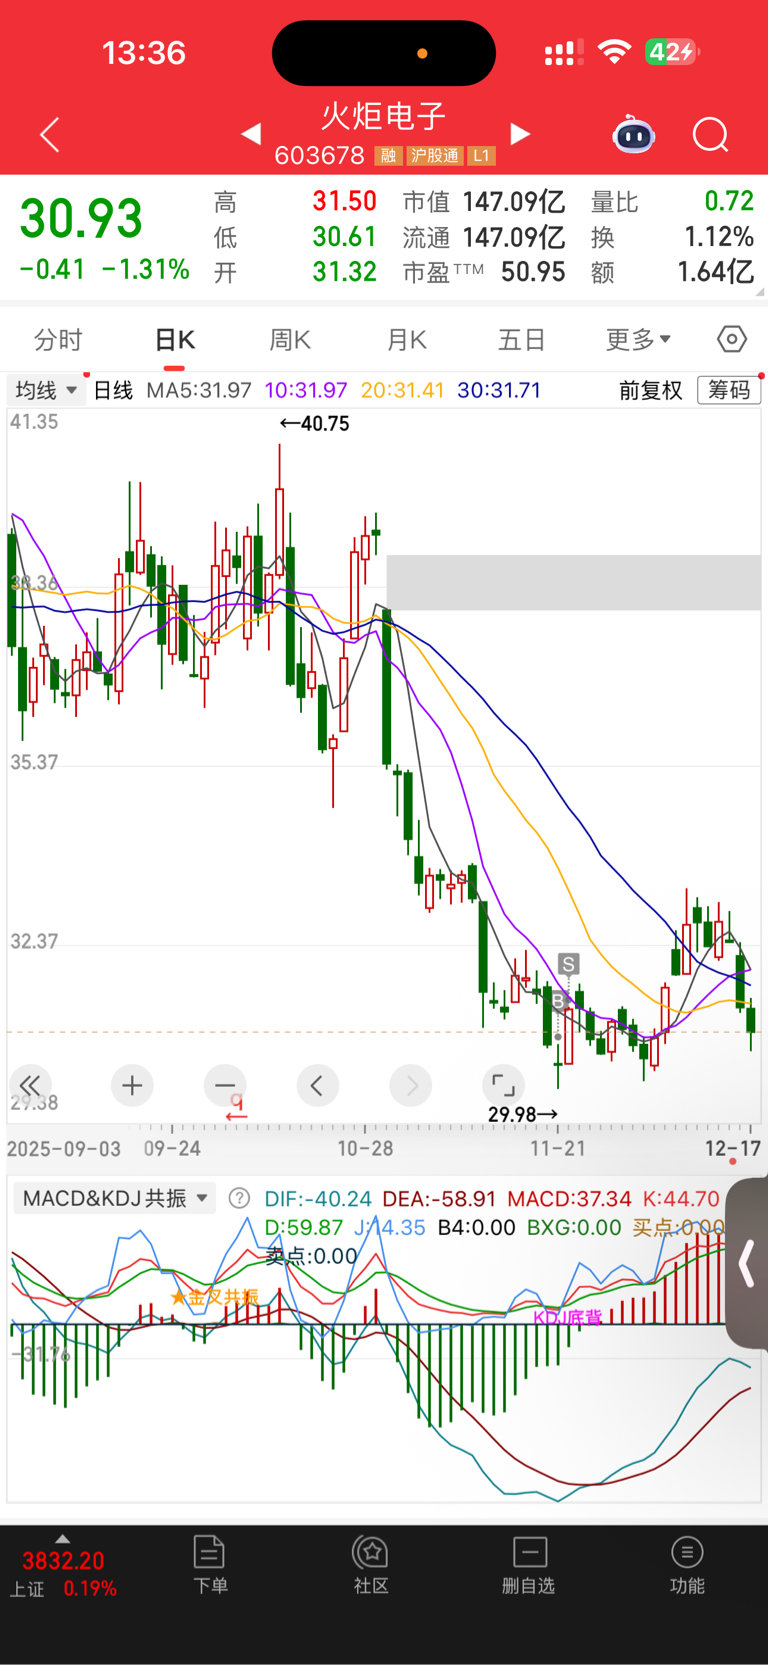The image size is (768, 1665).
Task: Open chart settings hexagon icon
Action: click(732, 340)
